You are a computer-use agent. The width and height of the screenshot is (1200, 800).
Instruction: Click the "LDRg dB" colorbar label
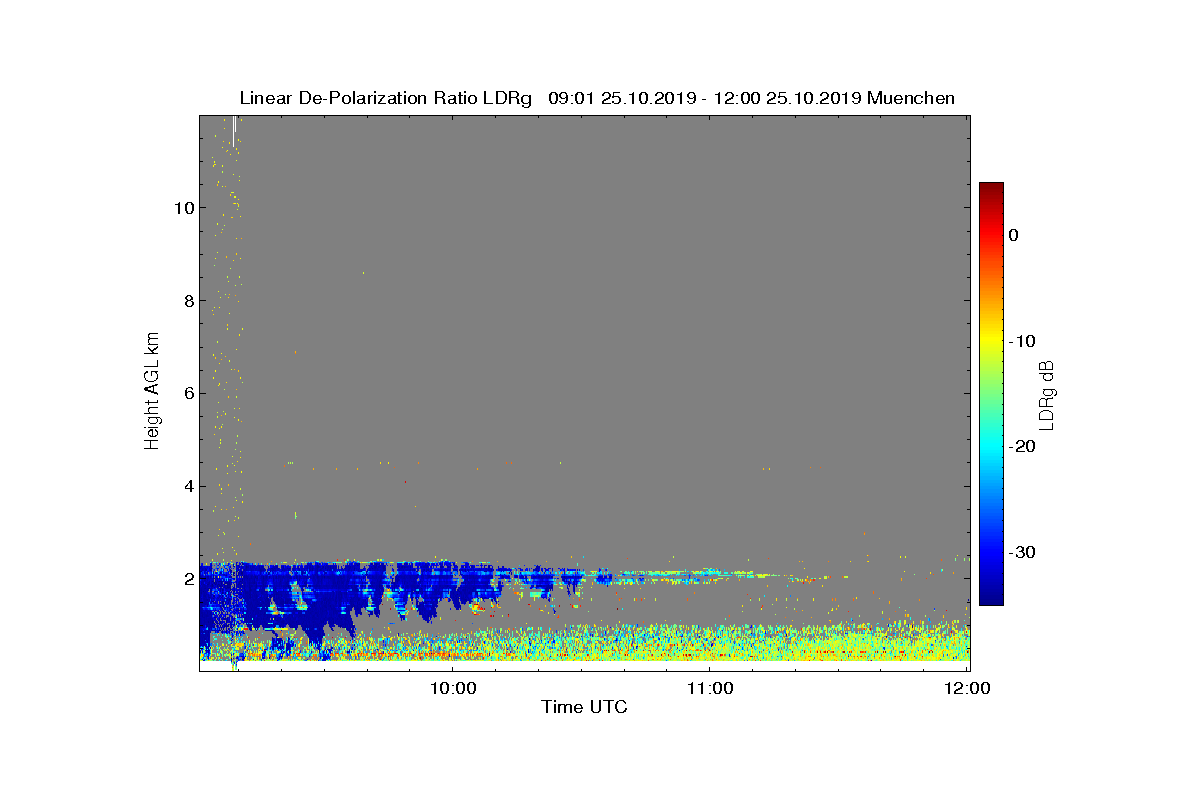click(x=1046, y=394)
